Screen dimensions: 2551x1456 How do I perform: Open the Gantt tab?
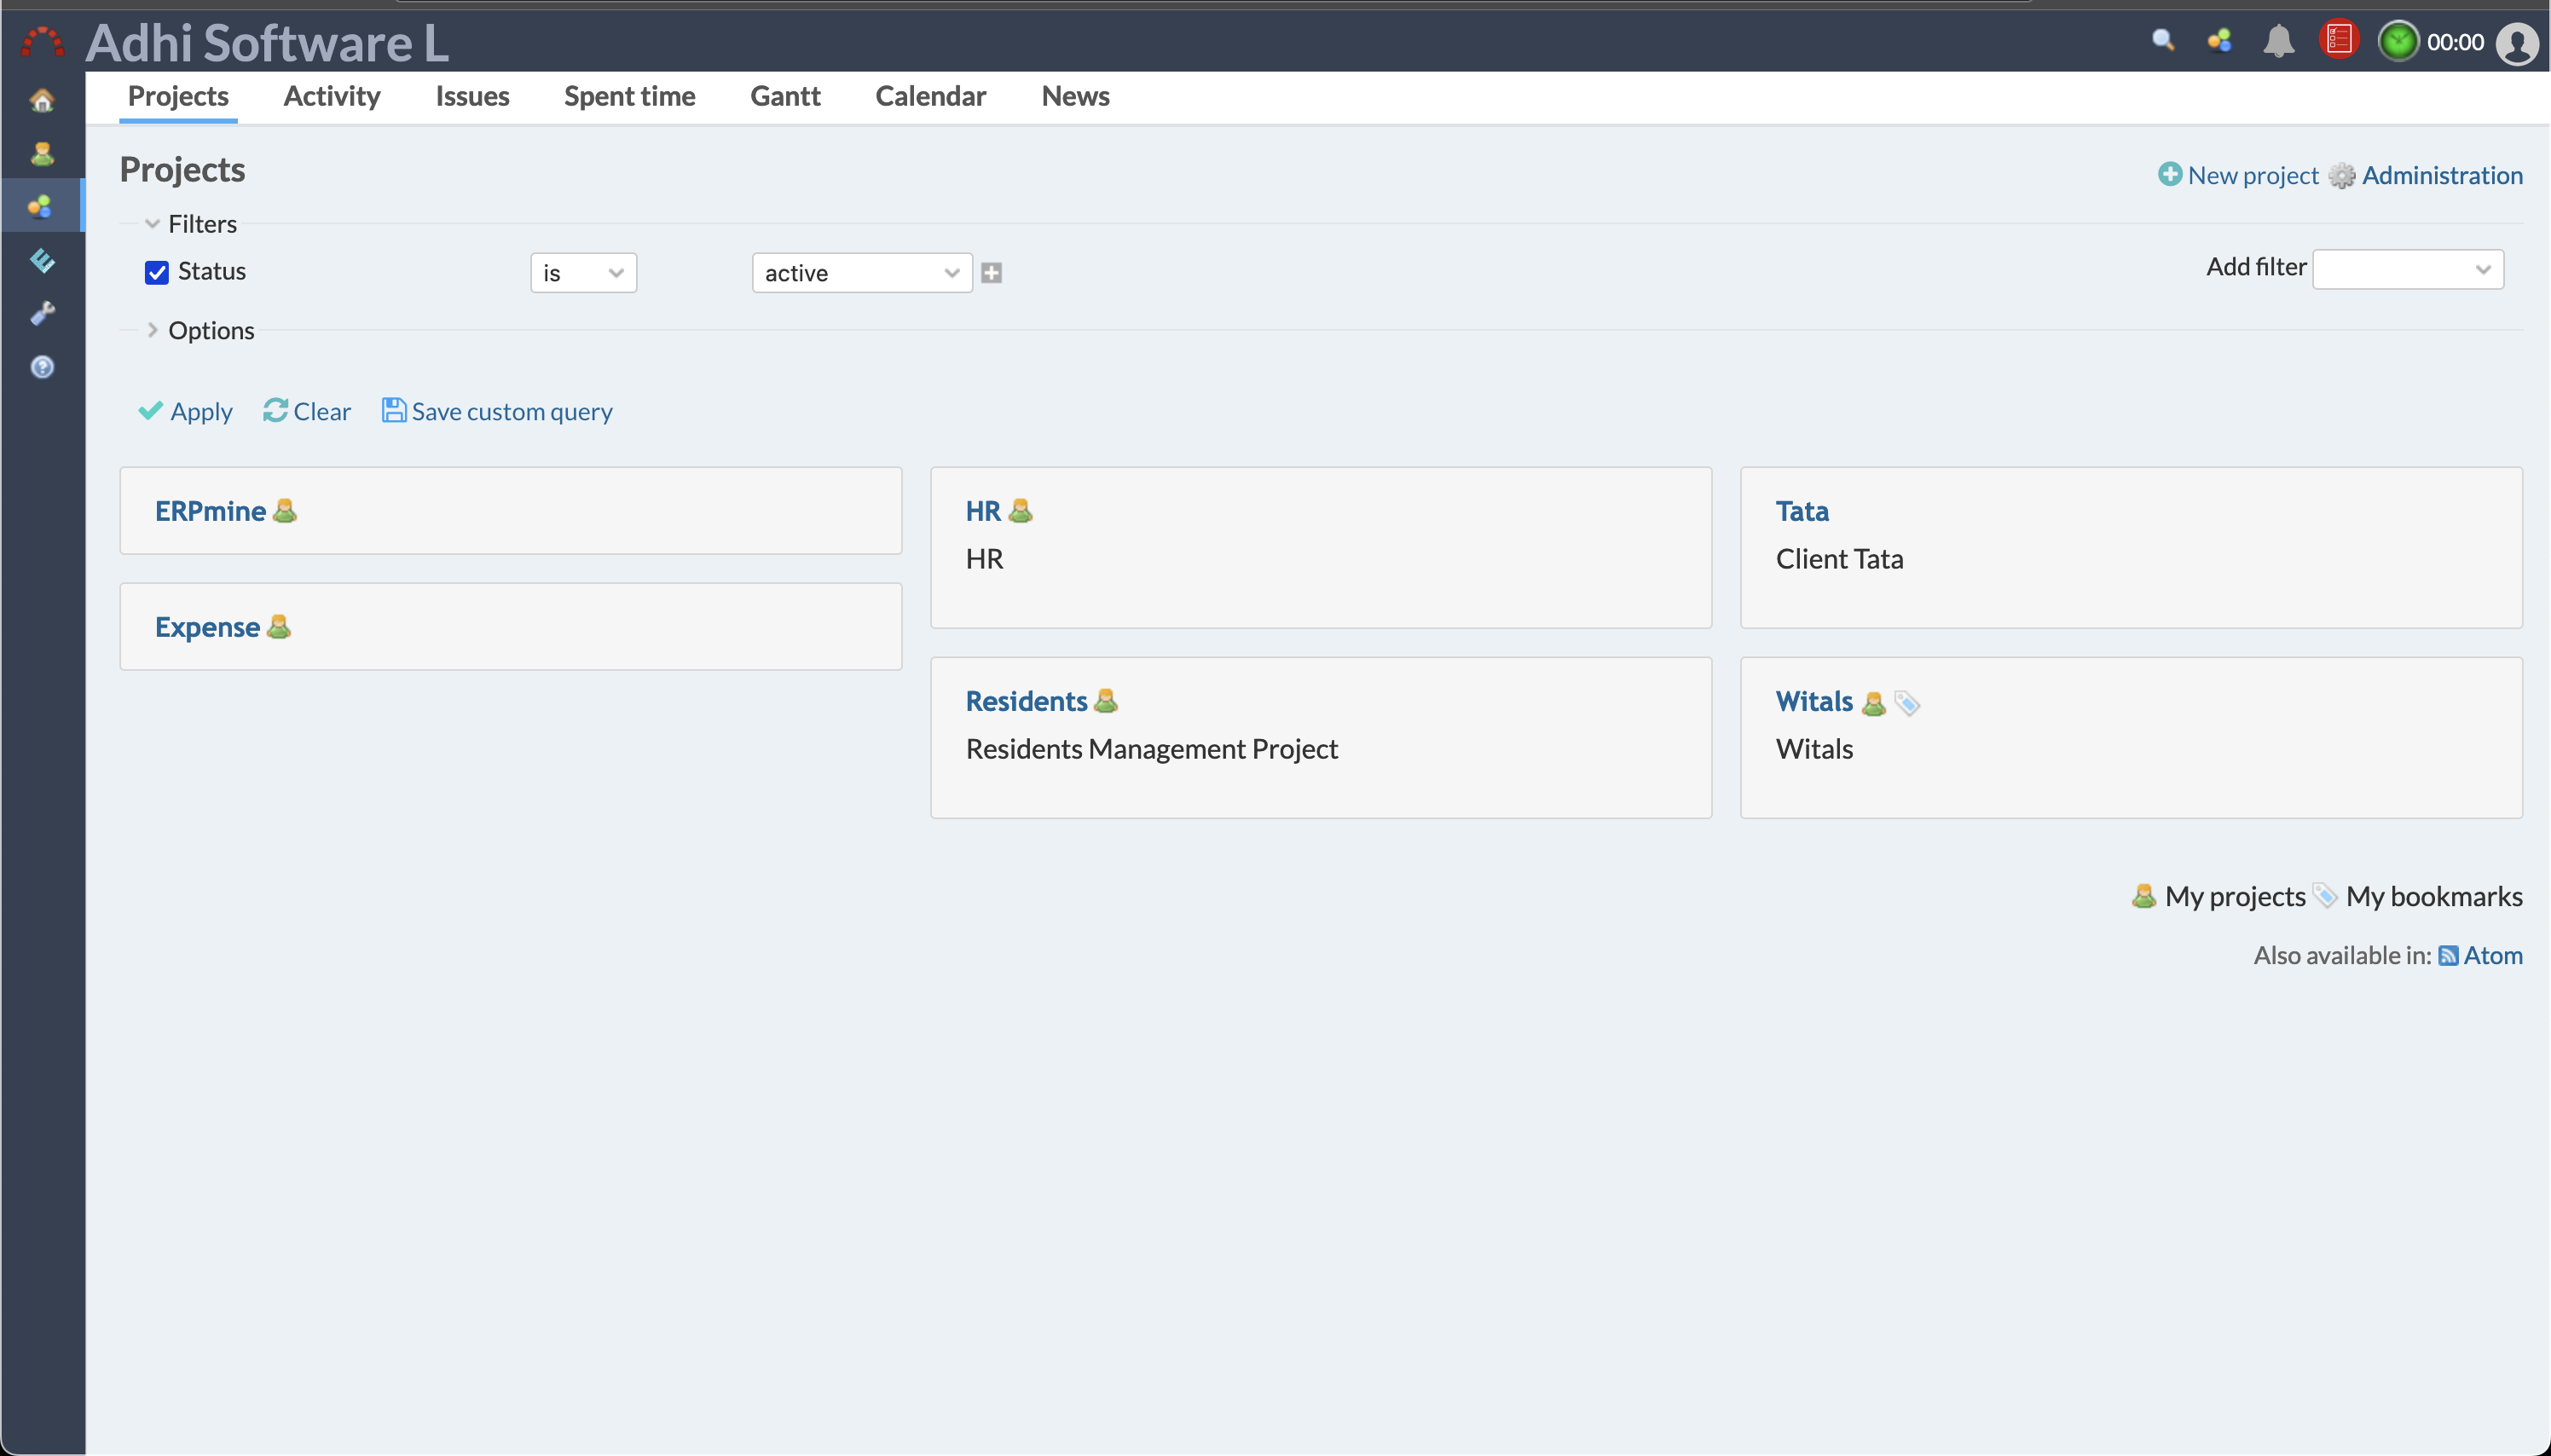click(785, 96)
